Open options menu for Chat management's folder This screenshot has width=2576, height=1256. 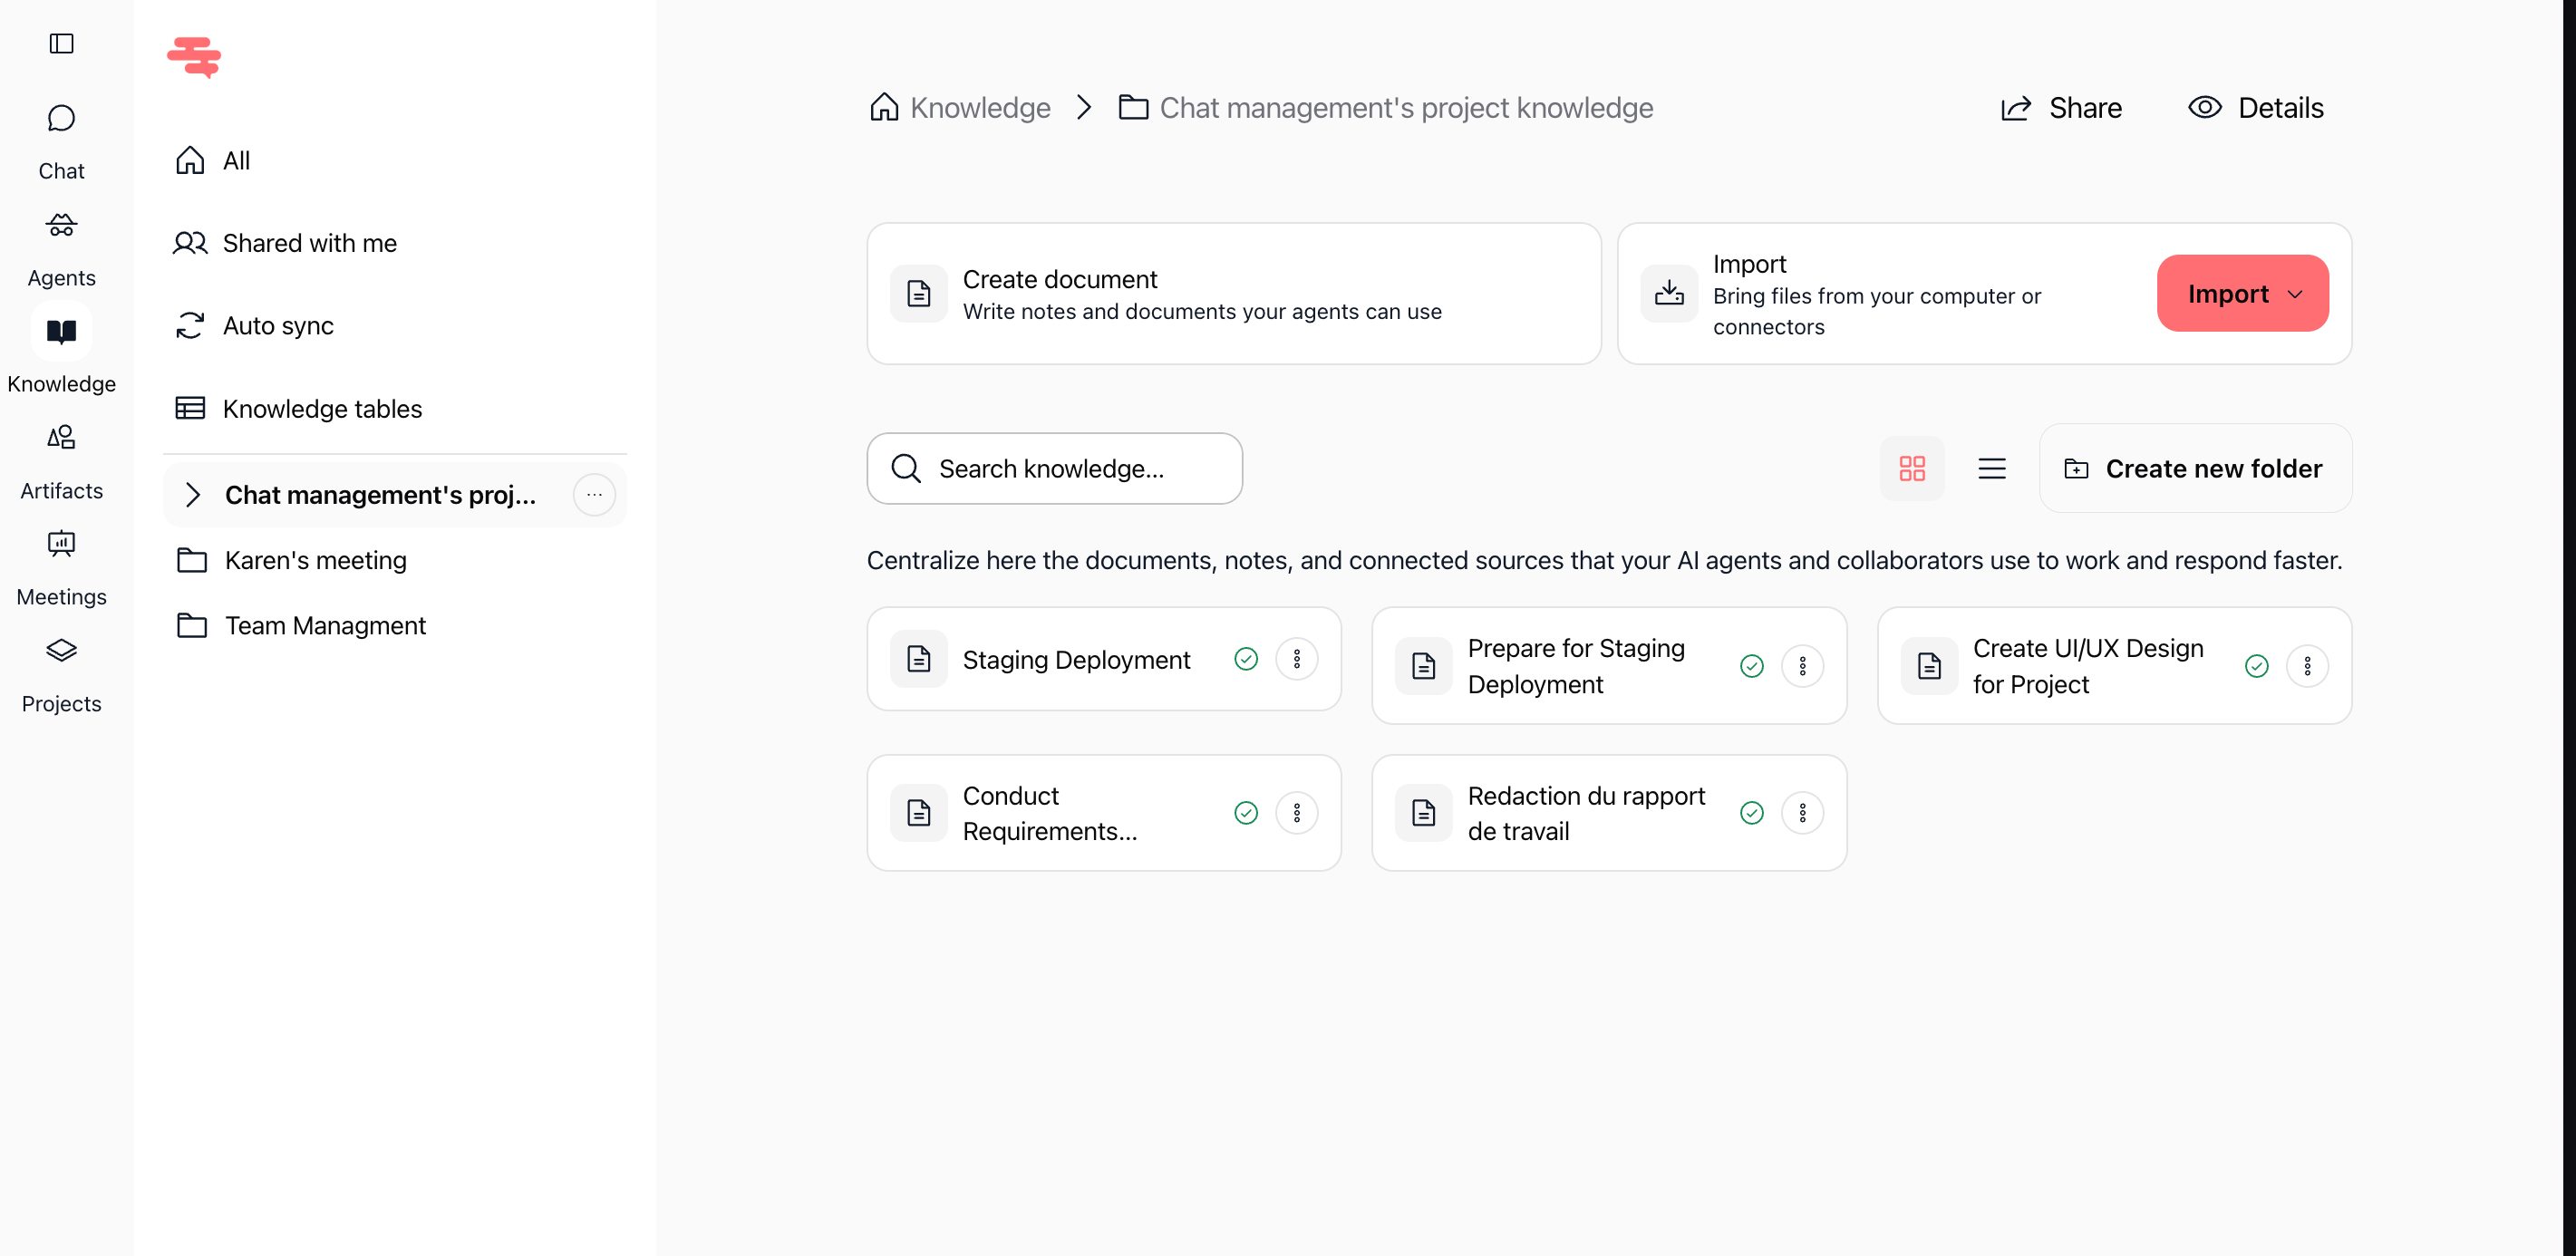pos(594,494)
